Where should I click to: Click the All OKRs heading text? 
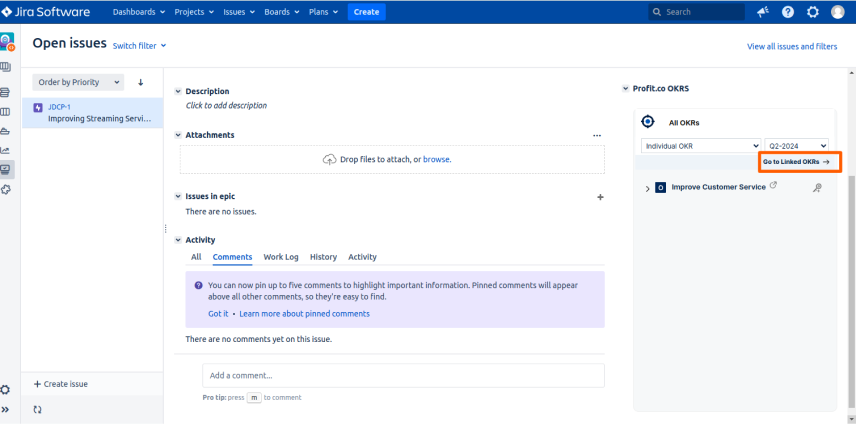point(683,123)
